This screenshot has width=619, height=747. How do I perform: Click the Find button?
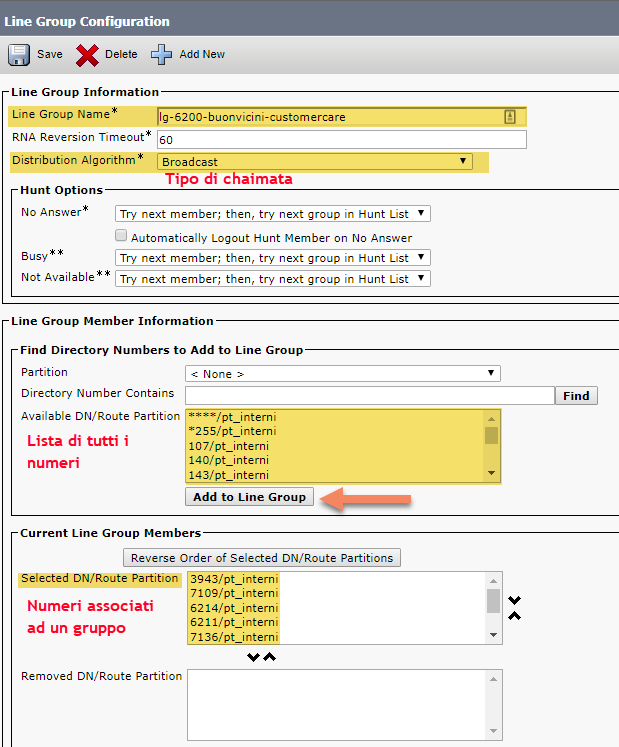click(576, 395)
